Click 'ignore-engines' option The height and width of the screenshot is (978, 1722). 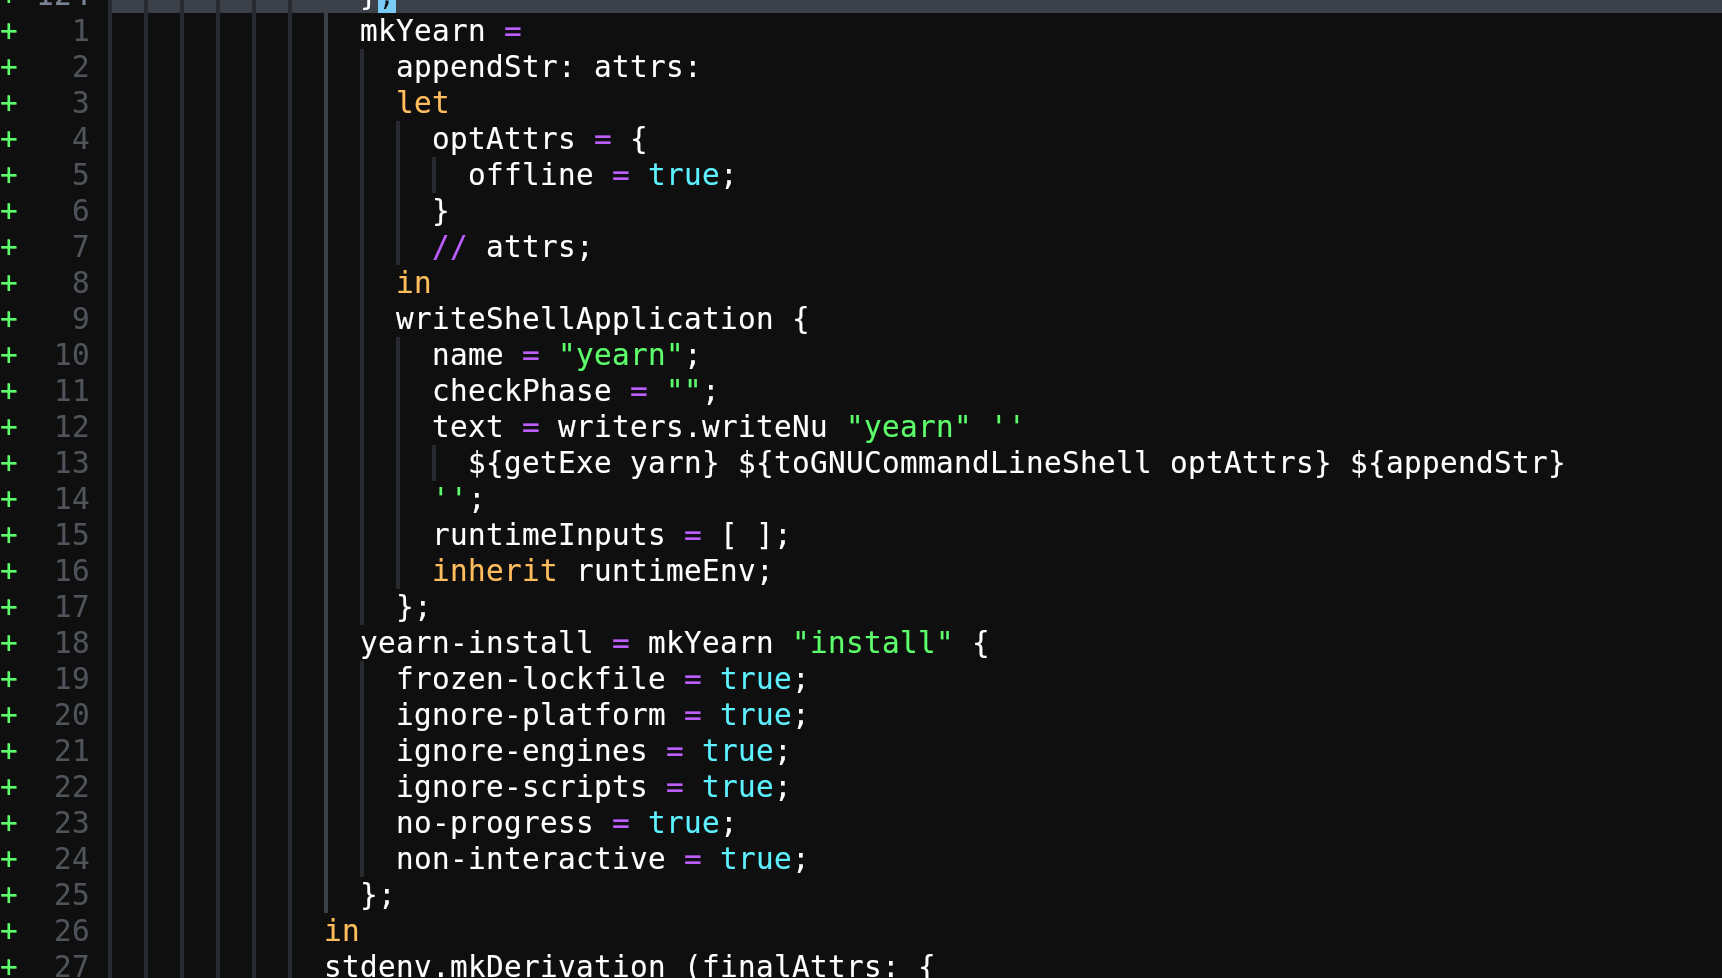point(521,752)
